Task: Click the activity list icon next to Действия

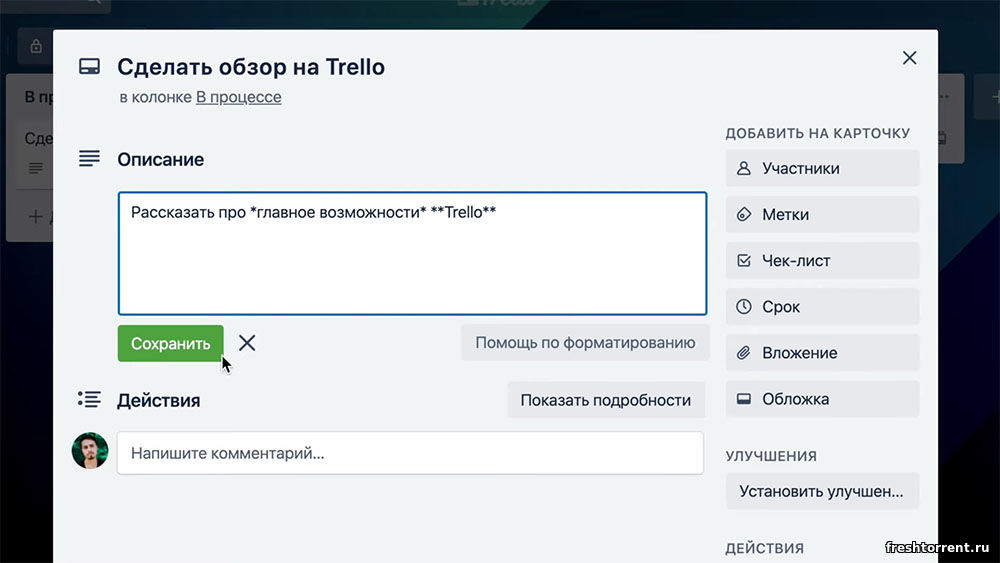Action: pyautogui.click(x=89, y=400)
